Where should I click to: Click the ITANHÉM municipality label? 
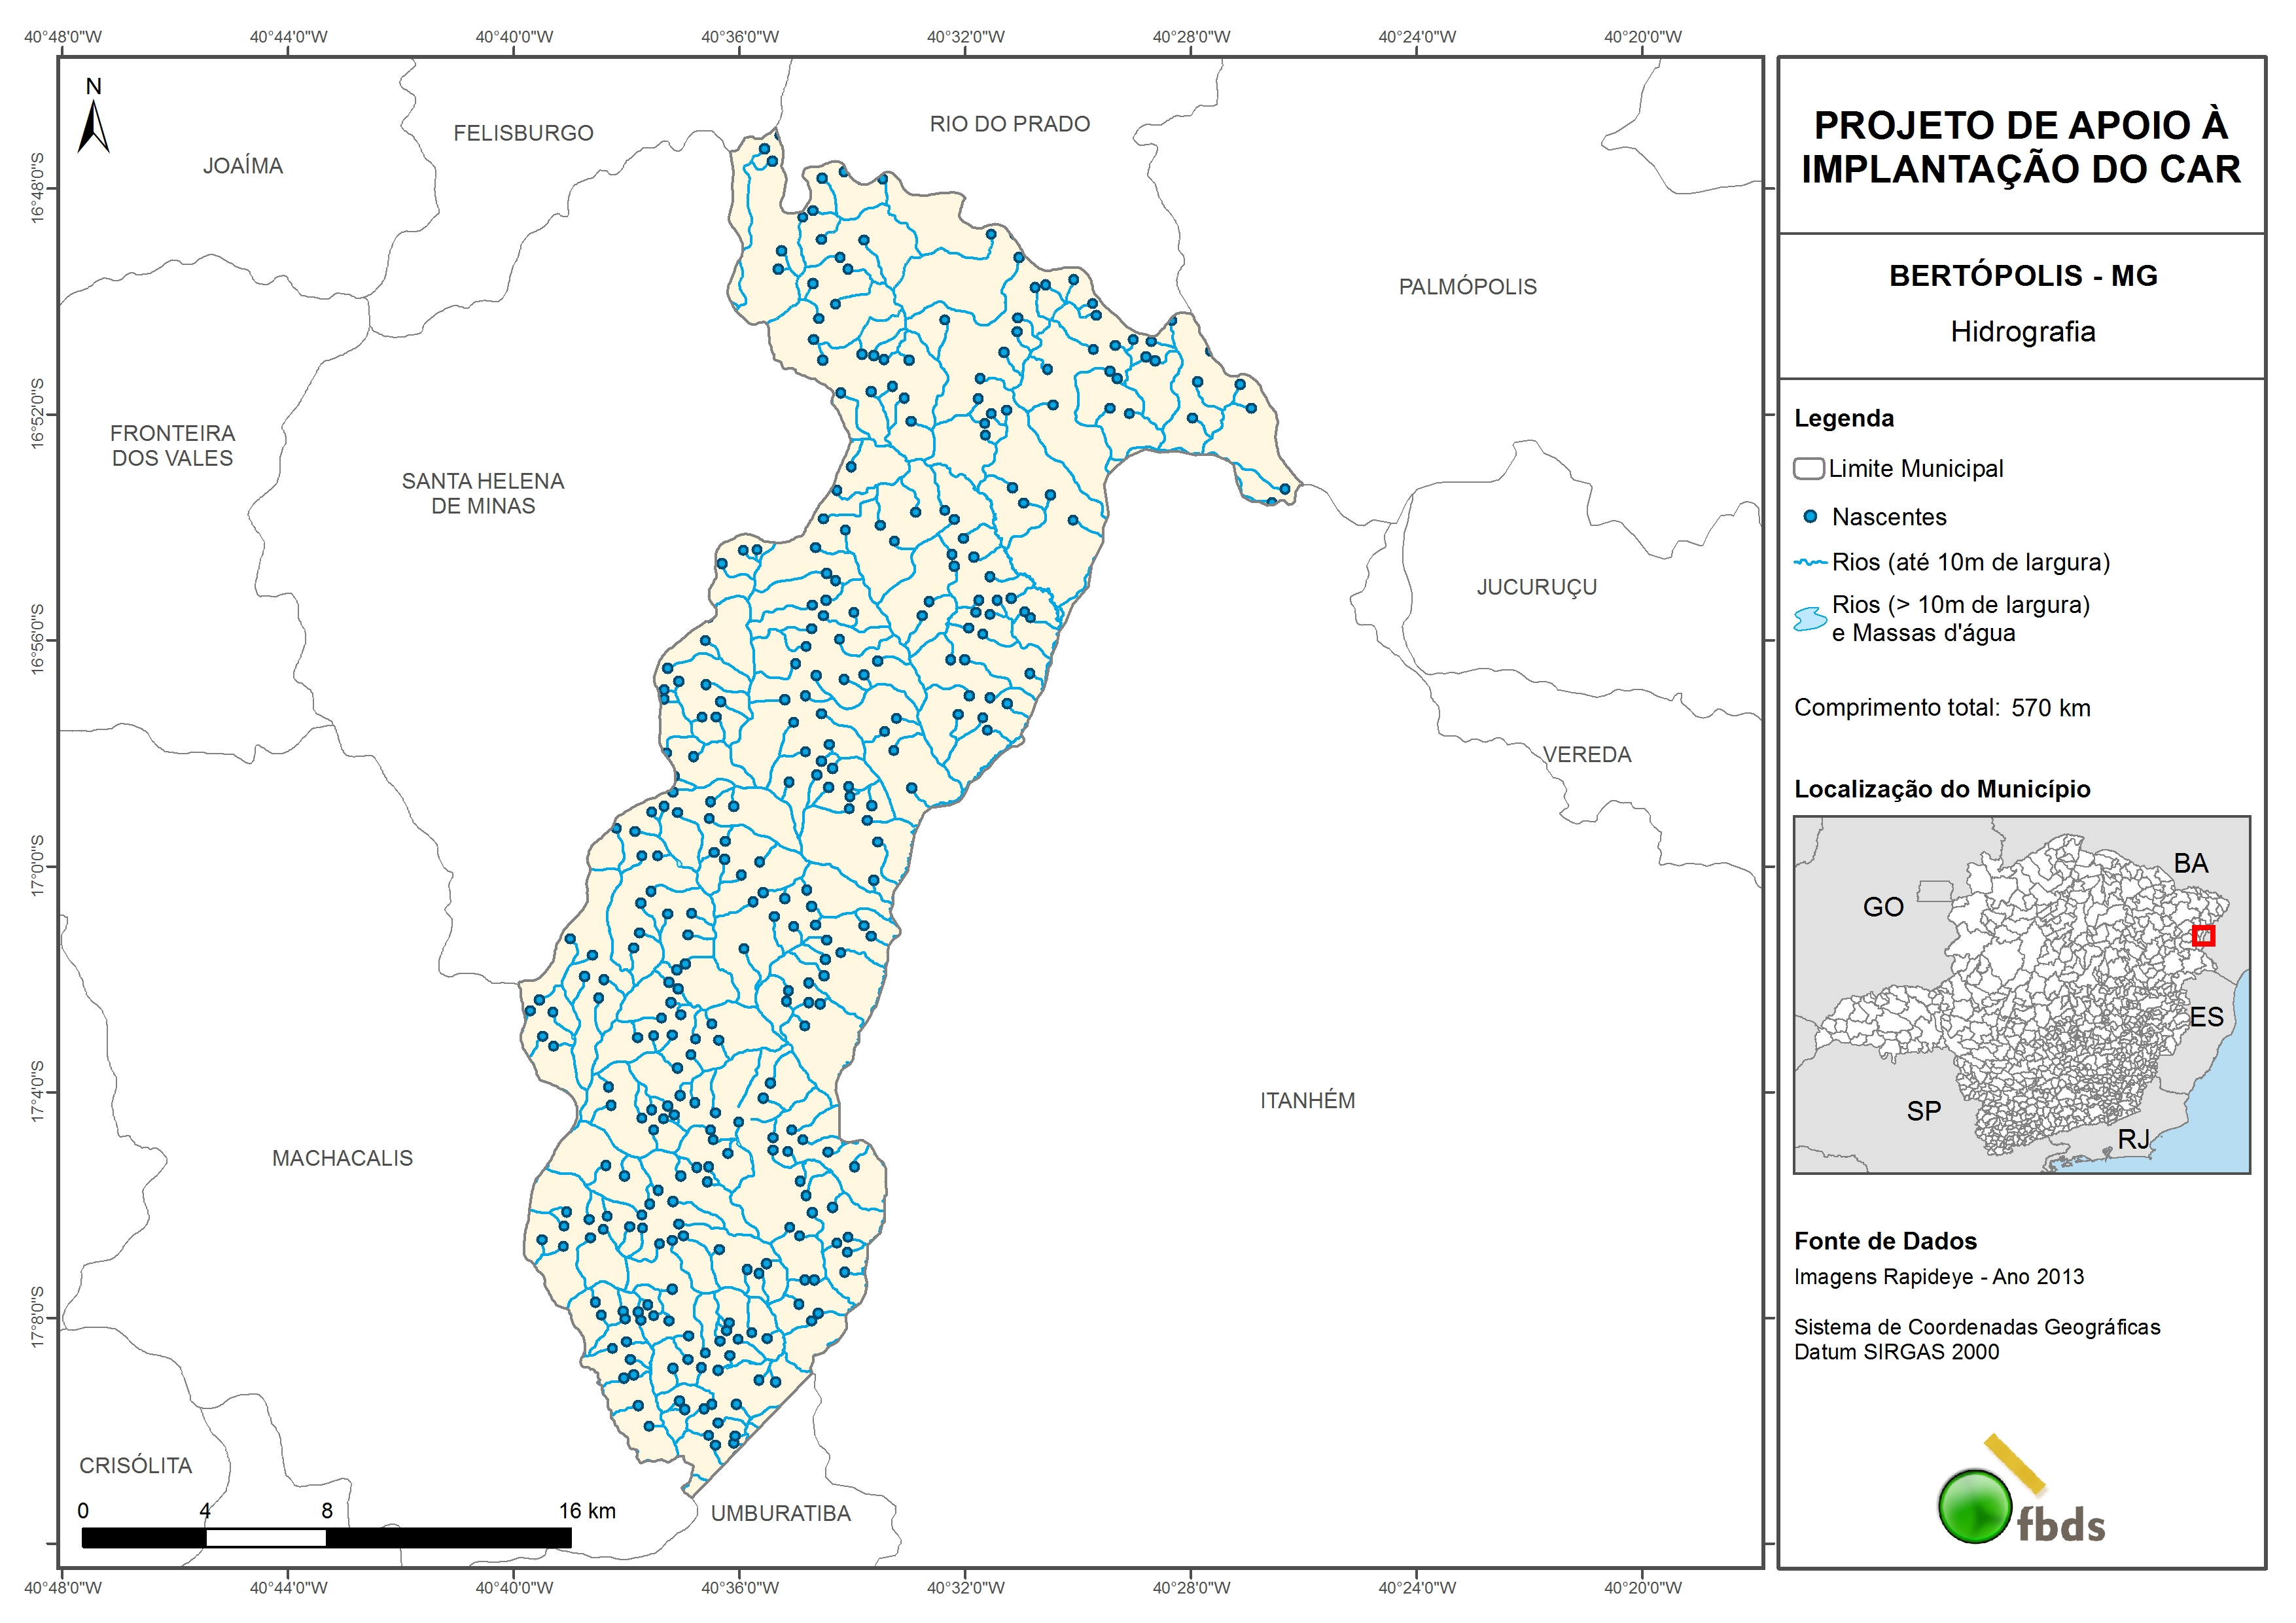[1307, 1101]
